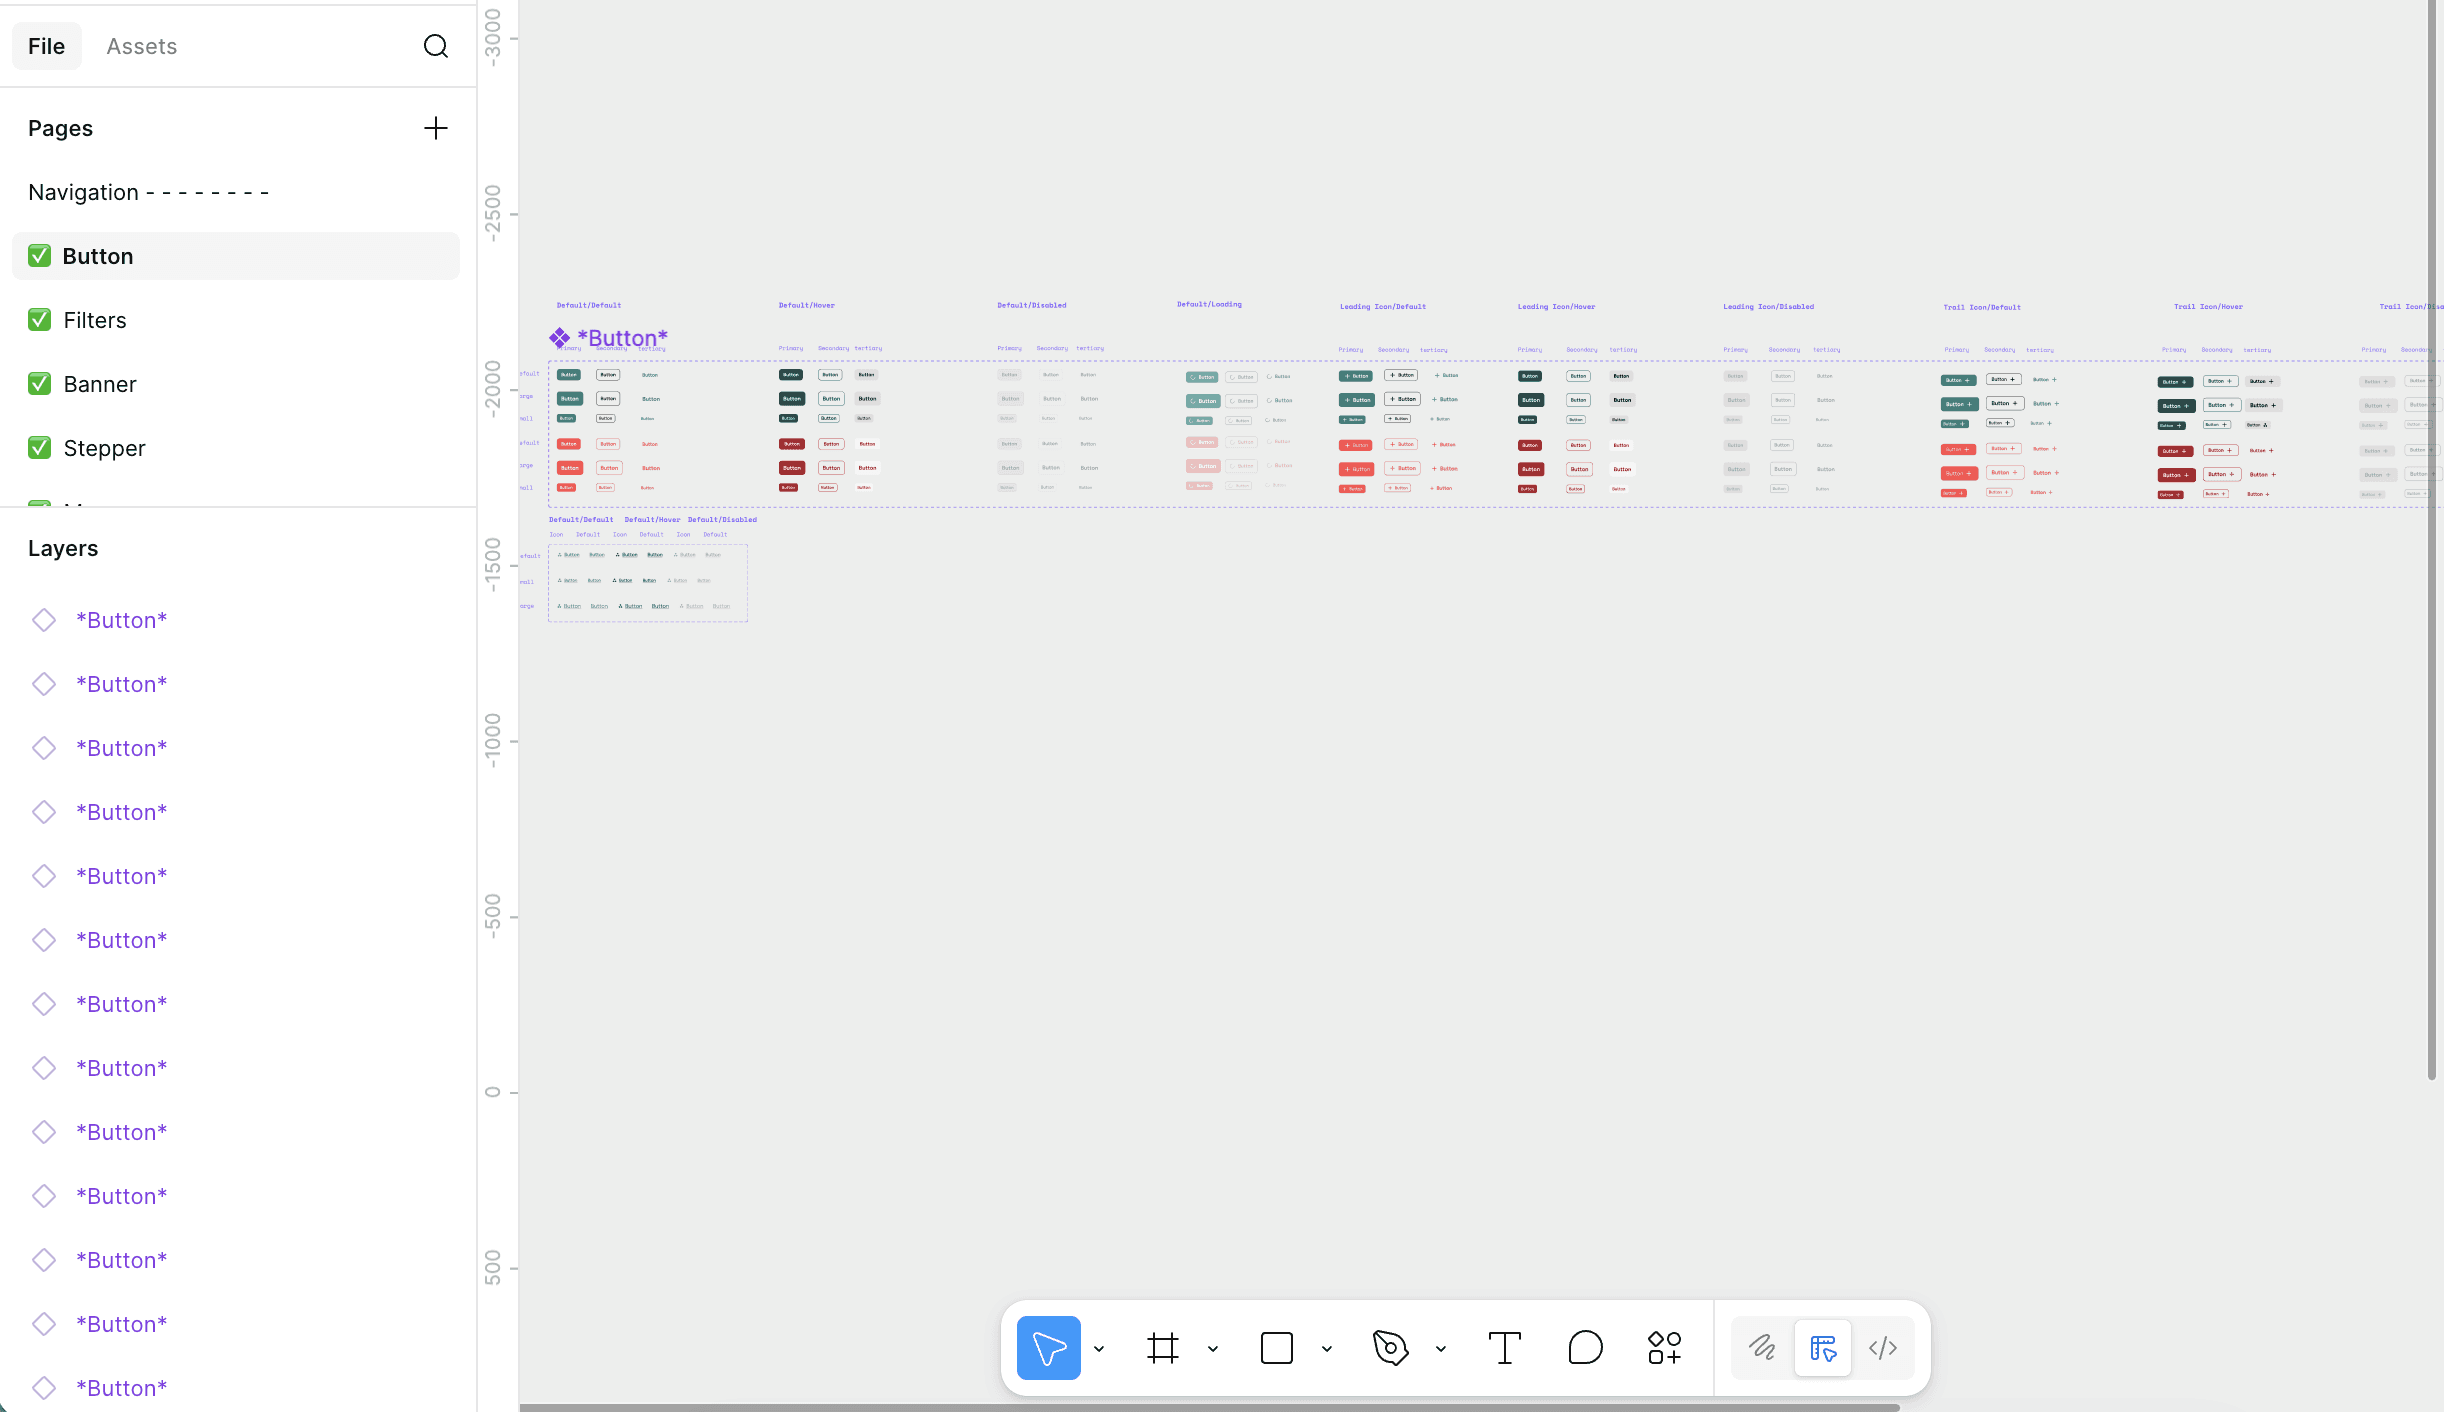Click the search icon in sidebar
Screen dimensions: 2444x1412
pos(436,46)
